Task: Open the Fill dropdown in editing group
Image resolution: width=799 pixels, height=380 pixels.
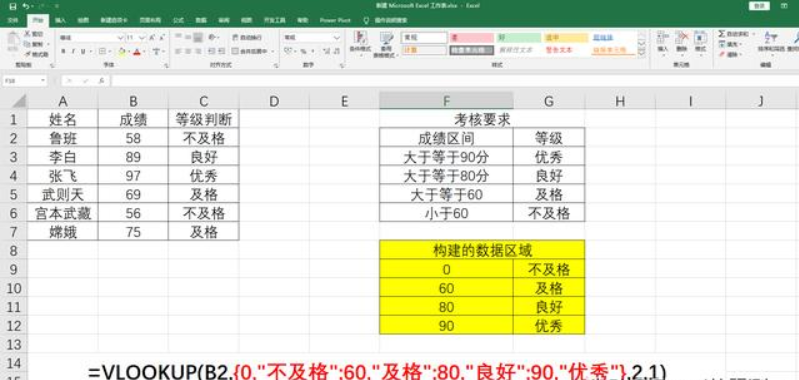Action: click(x=730, y=44)
